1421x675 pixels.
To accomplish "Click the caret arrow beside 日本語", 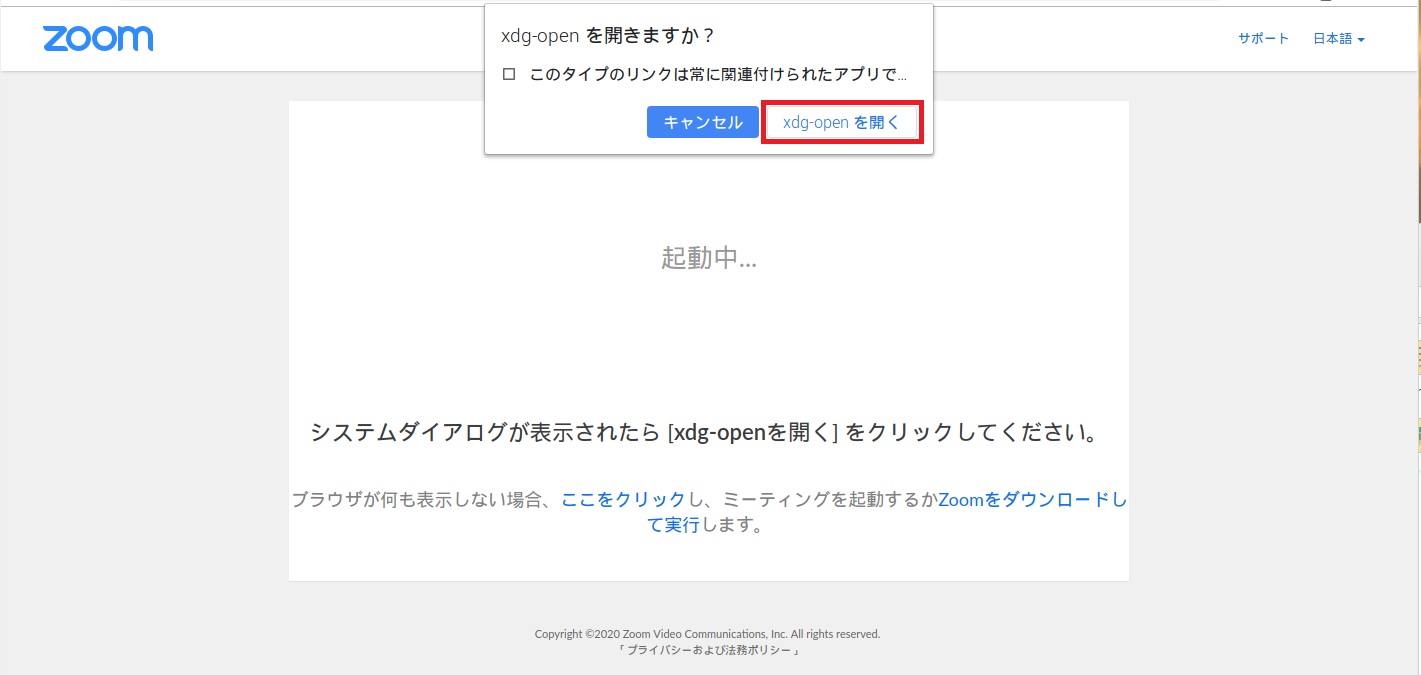I will coord(1361,40).
